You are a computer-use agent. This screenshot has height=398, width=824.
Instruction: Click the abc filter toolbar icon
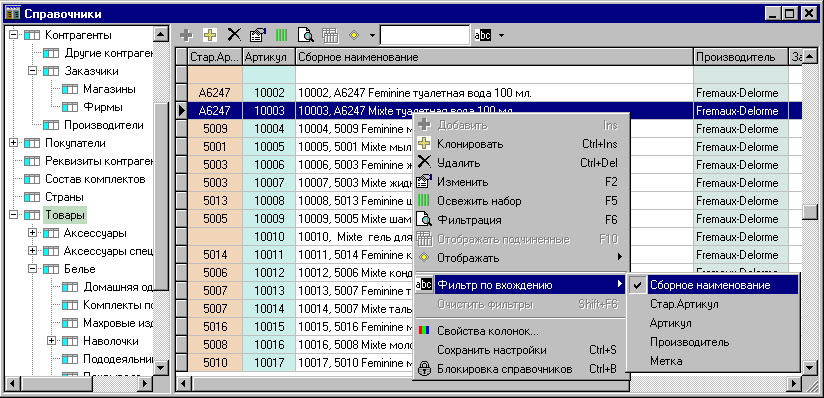(x=482, y=35)
